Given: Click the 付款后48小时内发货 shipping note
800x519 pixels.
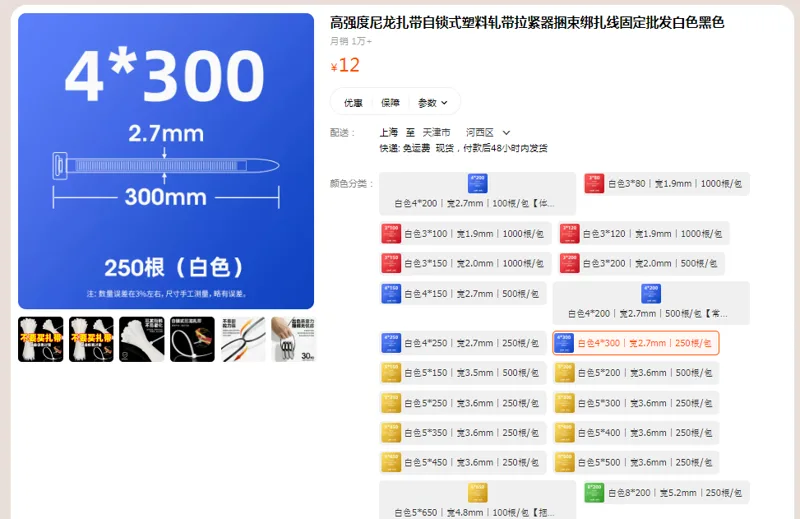Looking at the screenshot, I should pyautogui.click(x=506, y=148).
